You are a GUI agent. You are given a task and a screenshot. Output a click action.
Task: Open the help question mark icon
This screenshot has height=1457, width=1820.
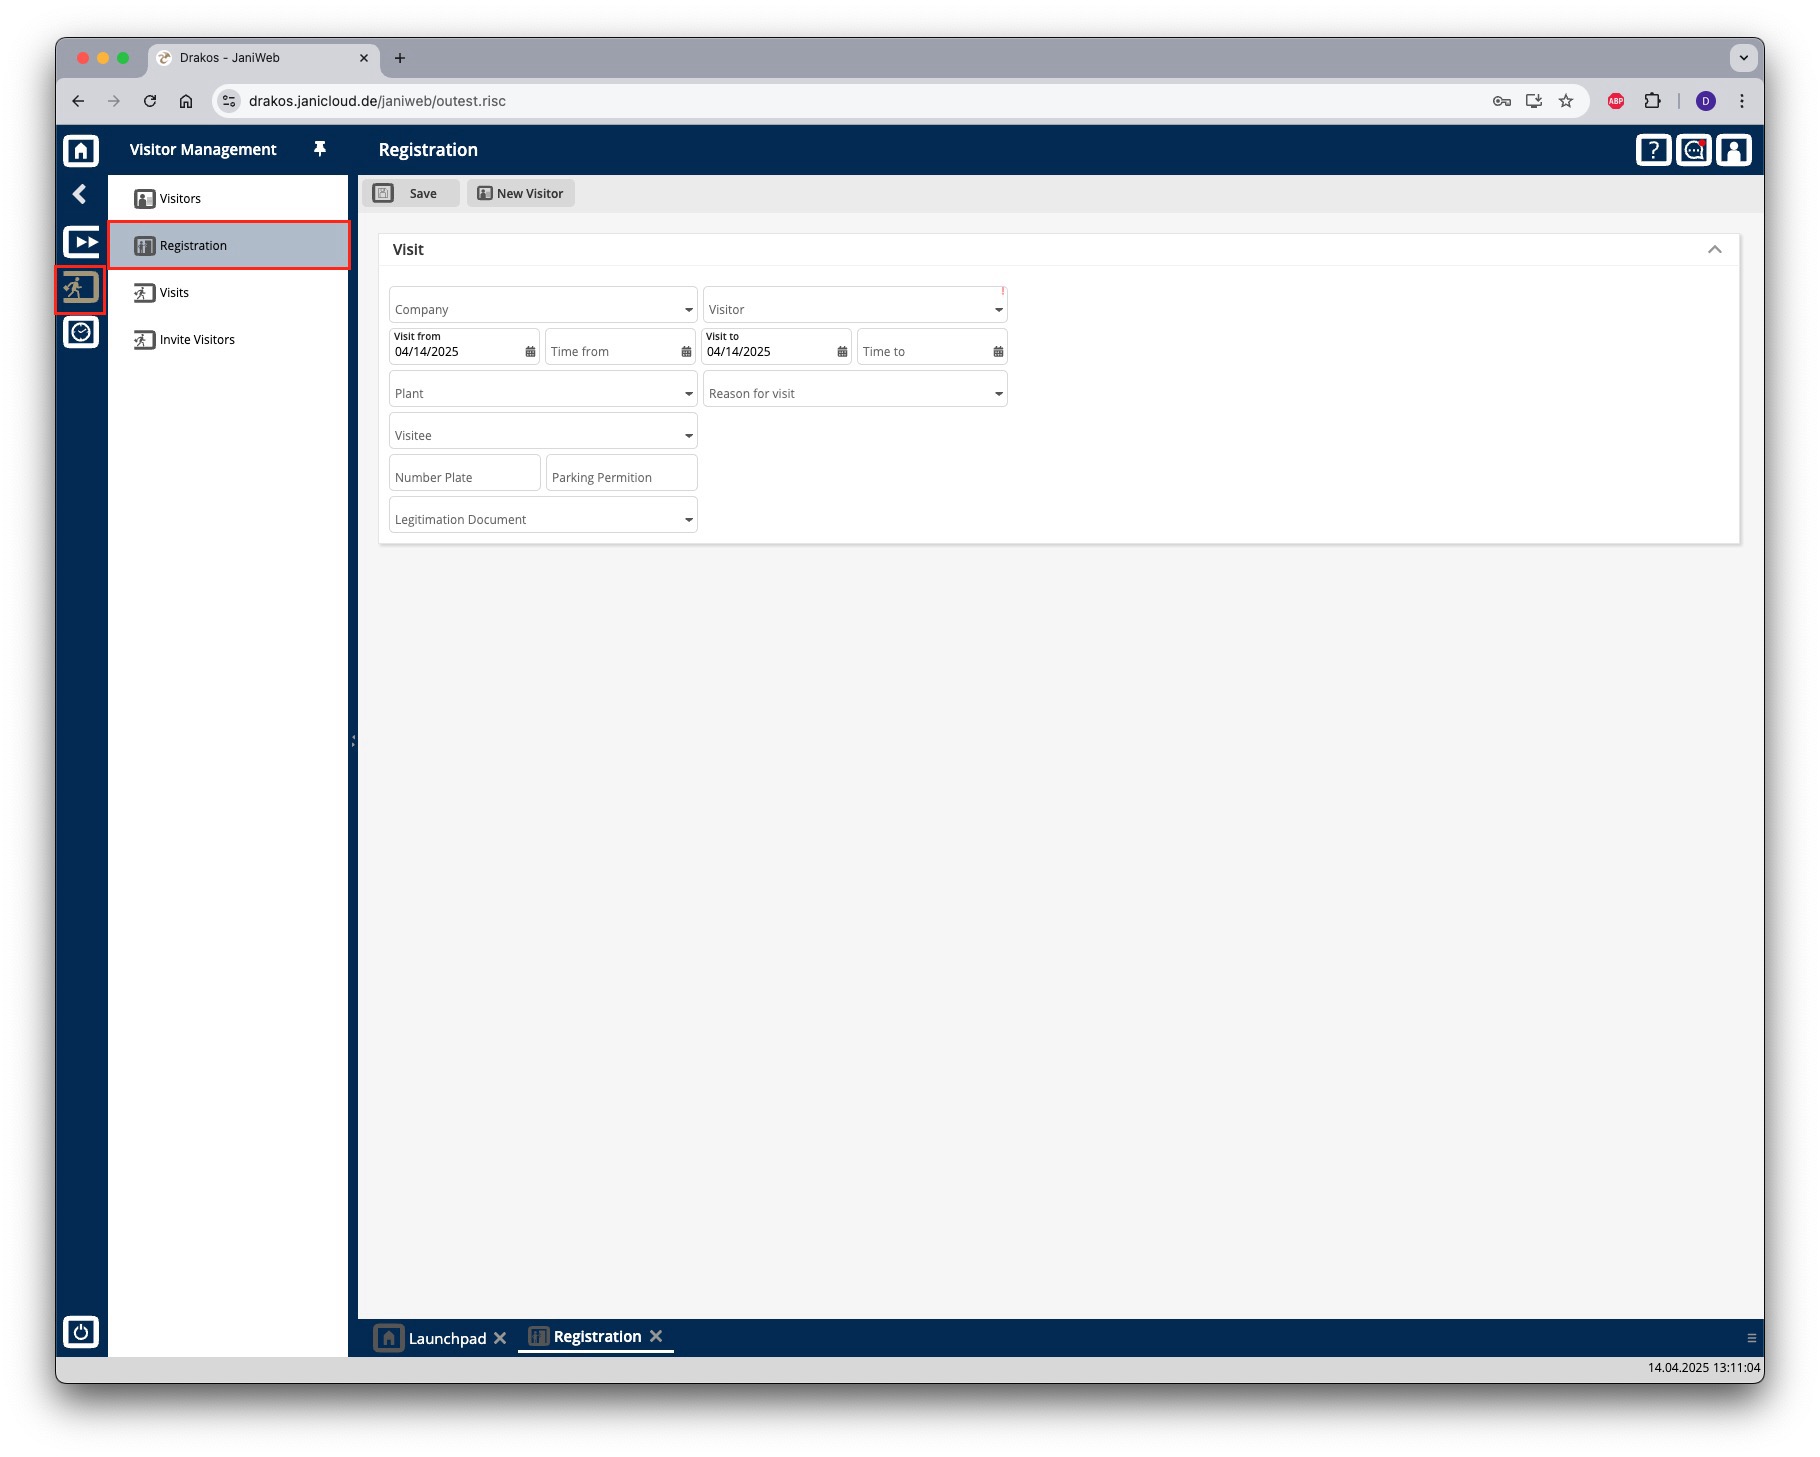coord(1653,150)
